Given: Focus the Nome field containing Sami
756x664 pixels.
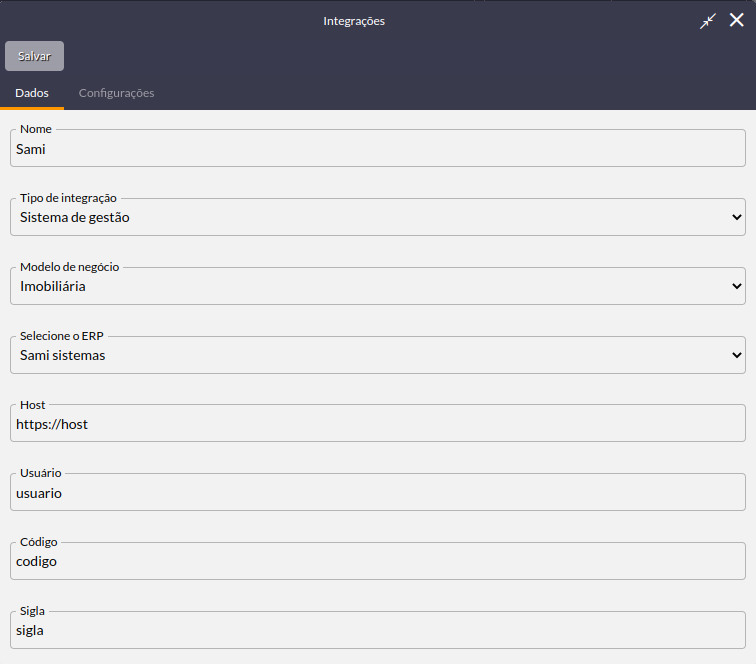Looking at the screenshot, I should 378,149.
